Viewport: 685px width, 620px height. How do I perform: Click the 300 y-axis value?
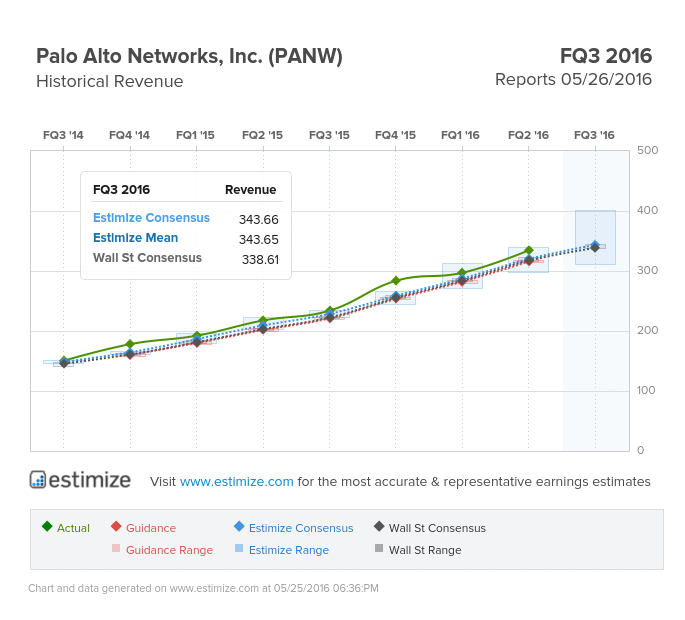(647, 270)
